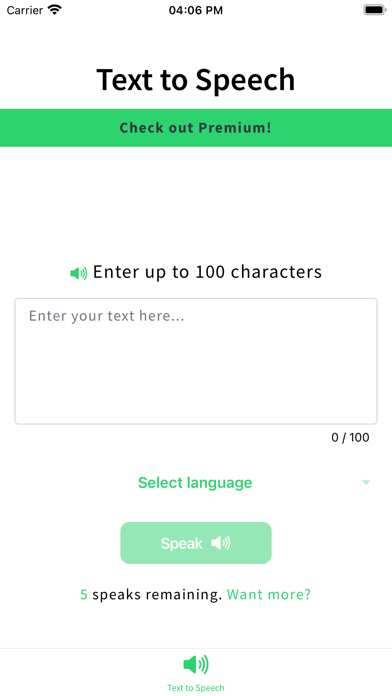The height and width of the screenshot is (696, 392).
Task: Open the Select language dropdown
Action: (x=196, y=482)
